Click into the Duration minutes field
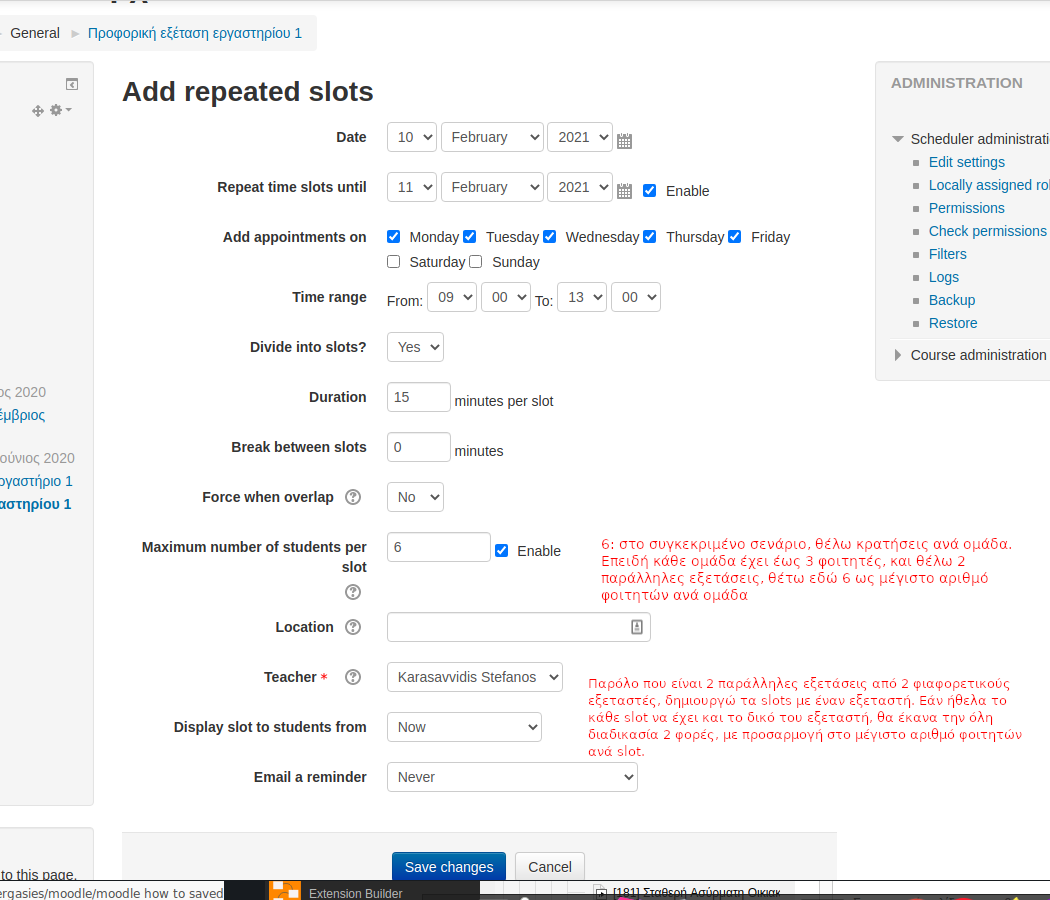Viewport: 1050px width, 900px height. (x=418, y=397)
